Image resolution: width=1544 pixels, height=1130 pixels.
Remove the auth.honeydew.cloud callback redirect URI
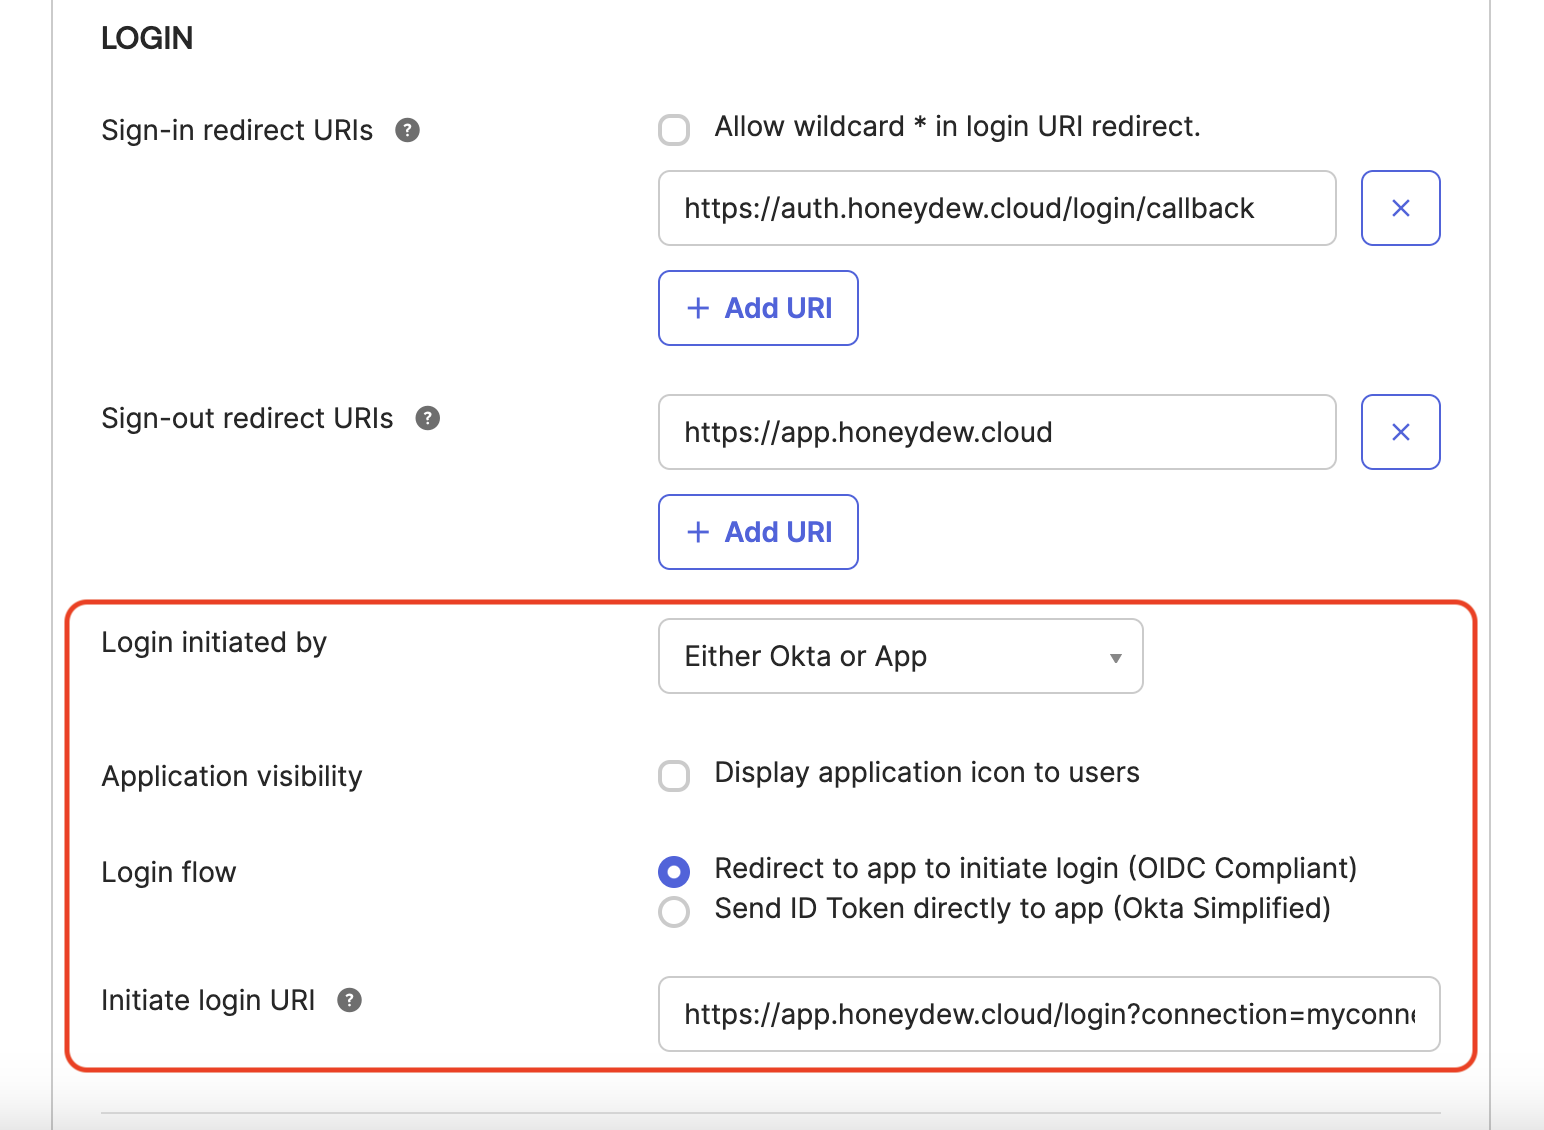click(x=1400, y=208)
